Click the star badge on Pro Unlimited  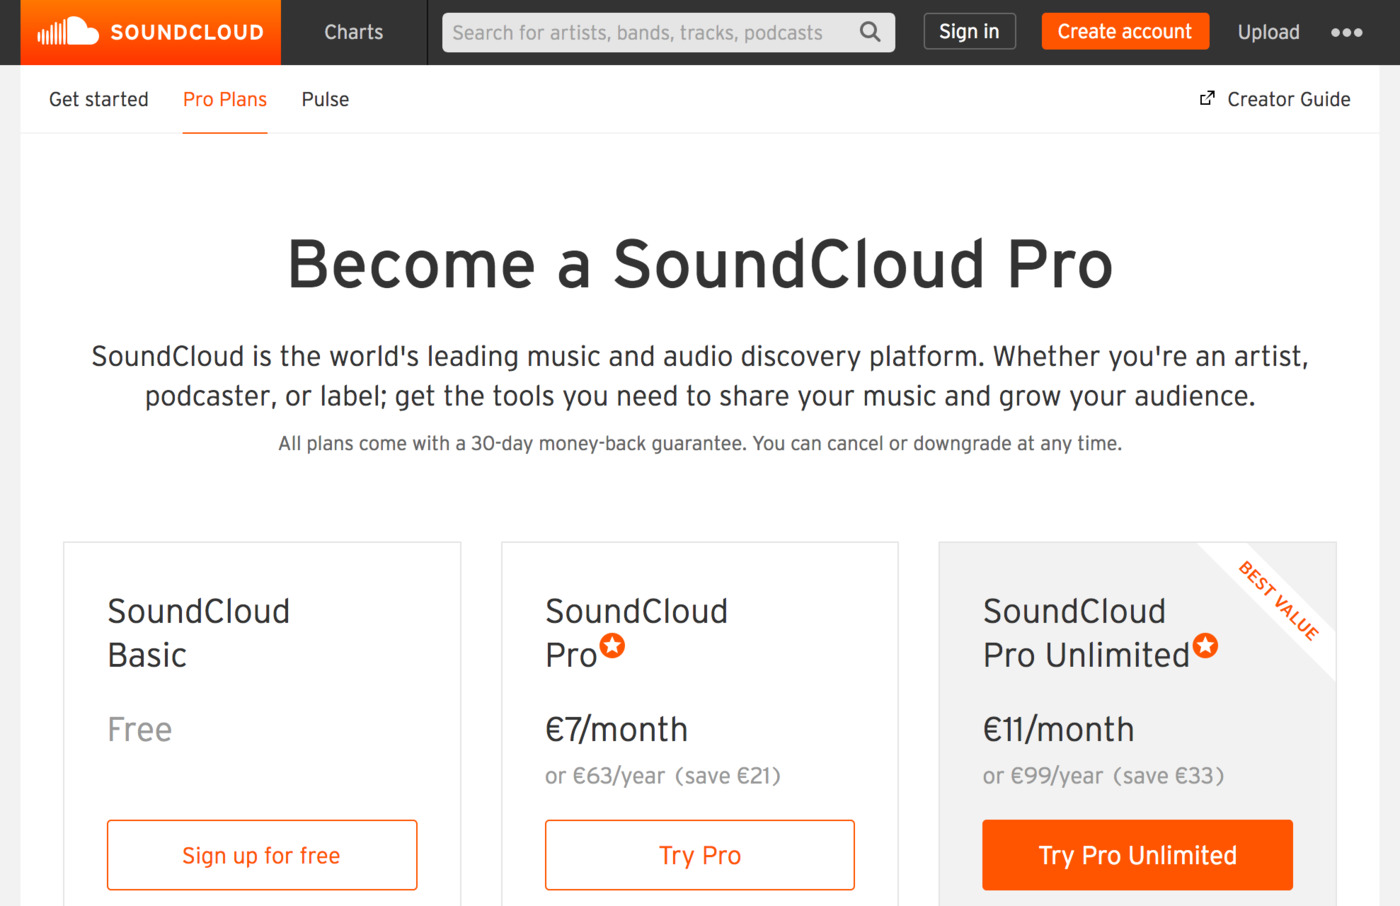tap(1205, 646)
